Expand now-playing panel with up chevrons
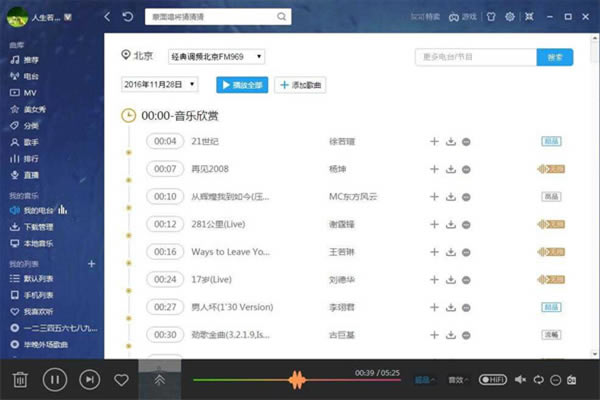 [160, 379]
